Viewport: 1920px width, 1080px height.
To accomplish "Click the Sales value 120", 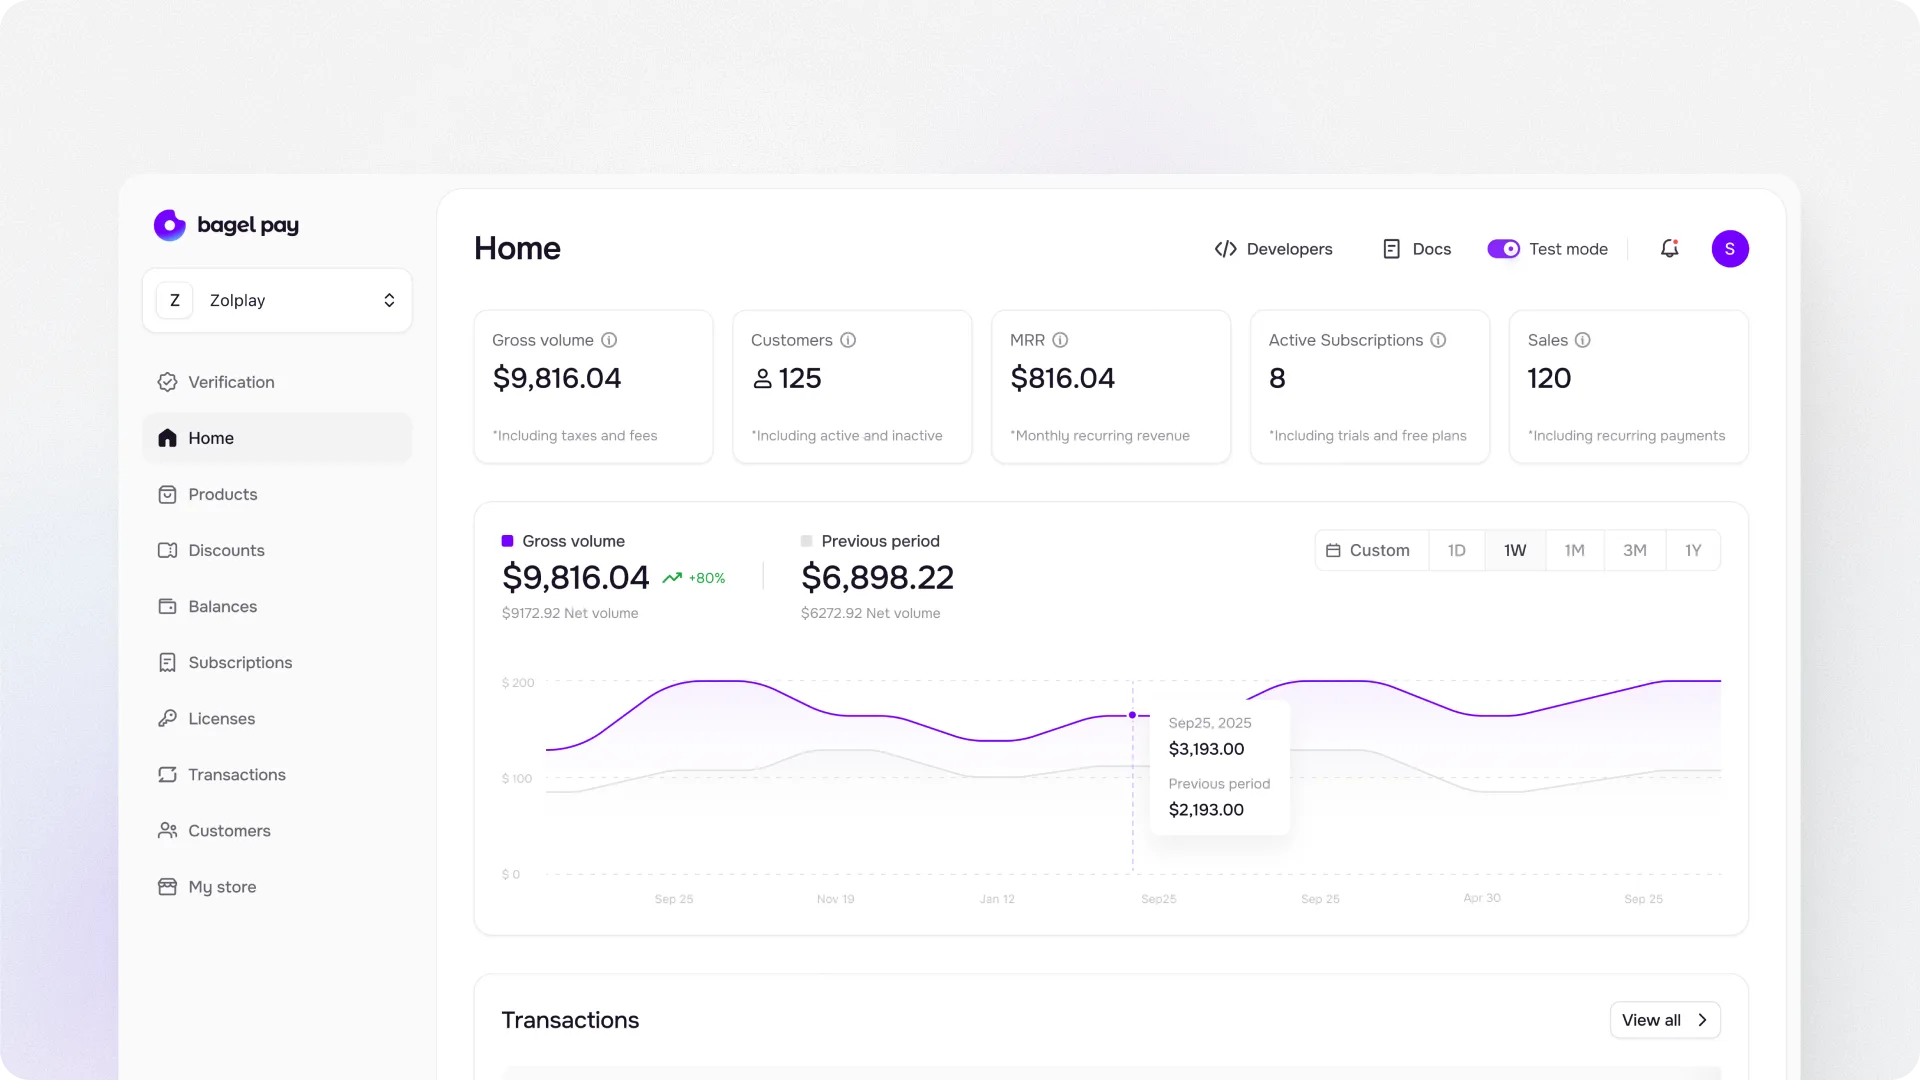I will coord(1549,379).
